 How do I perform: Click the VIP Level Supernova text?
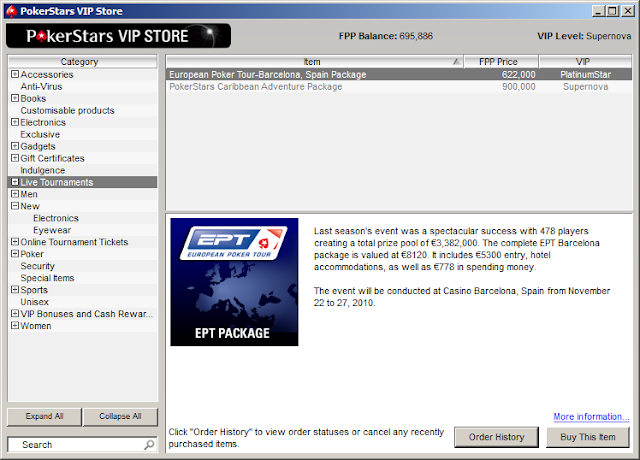click(584, 36)
